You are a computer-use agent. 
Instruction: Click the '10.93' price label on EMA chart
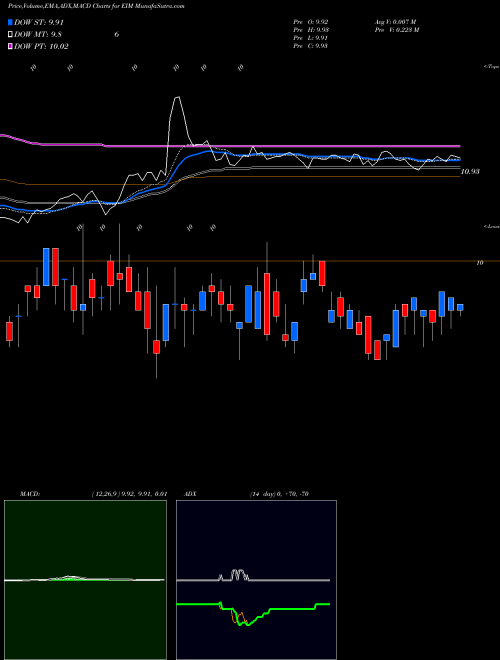pyautogui.click(x=470, y=171)
